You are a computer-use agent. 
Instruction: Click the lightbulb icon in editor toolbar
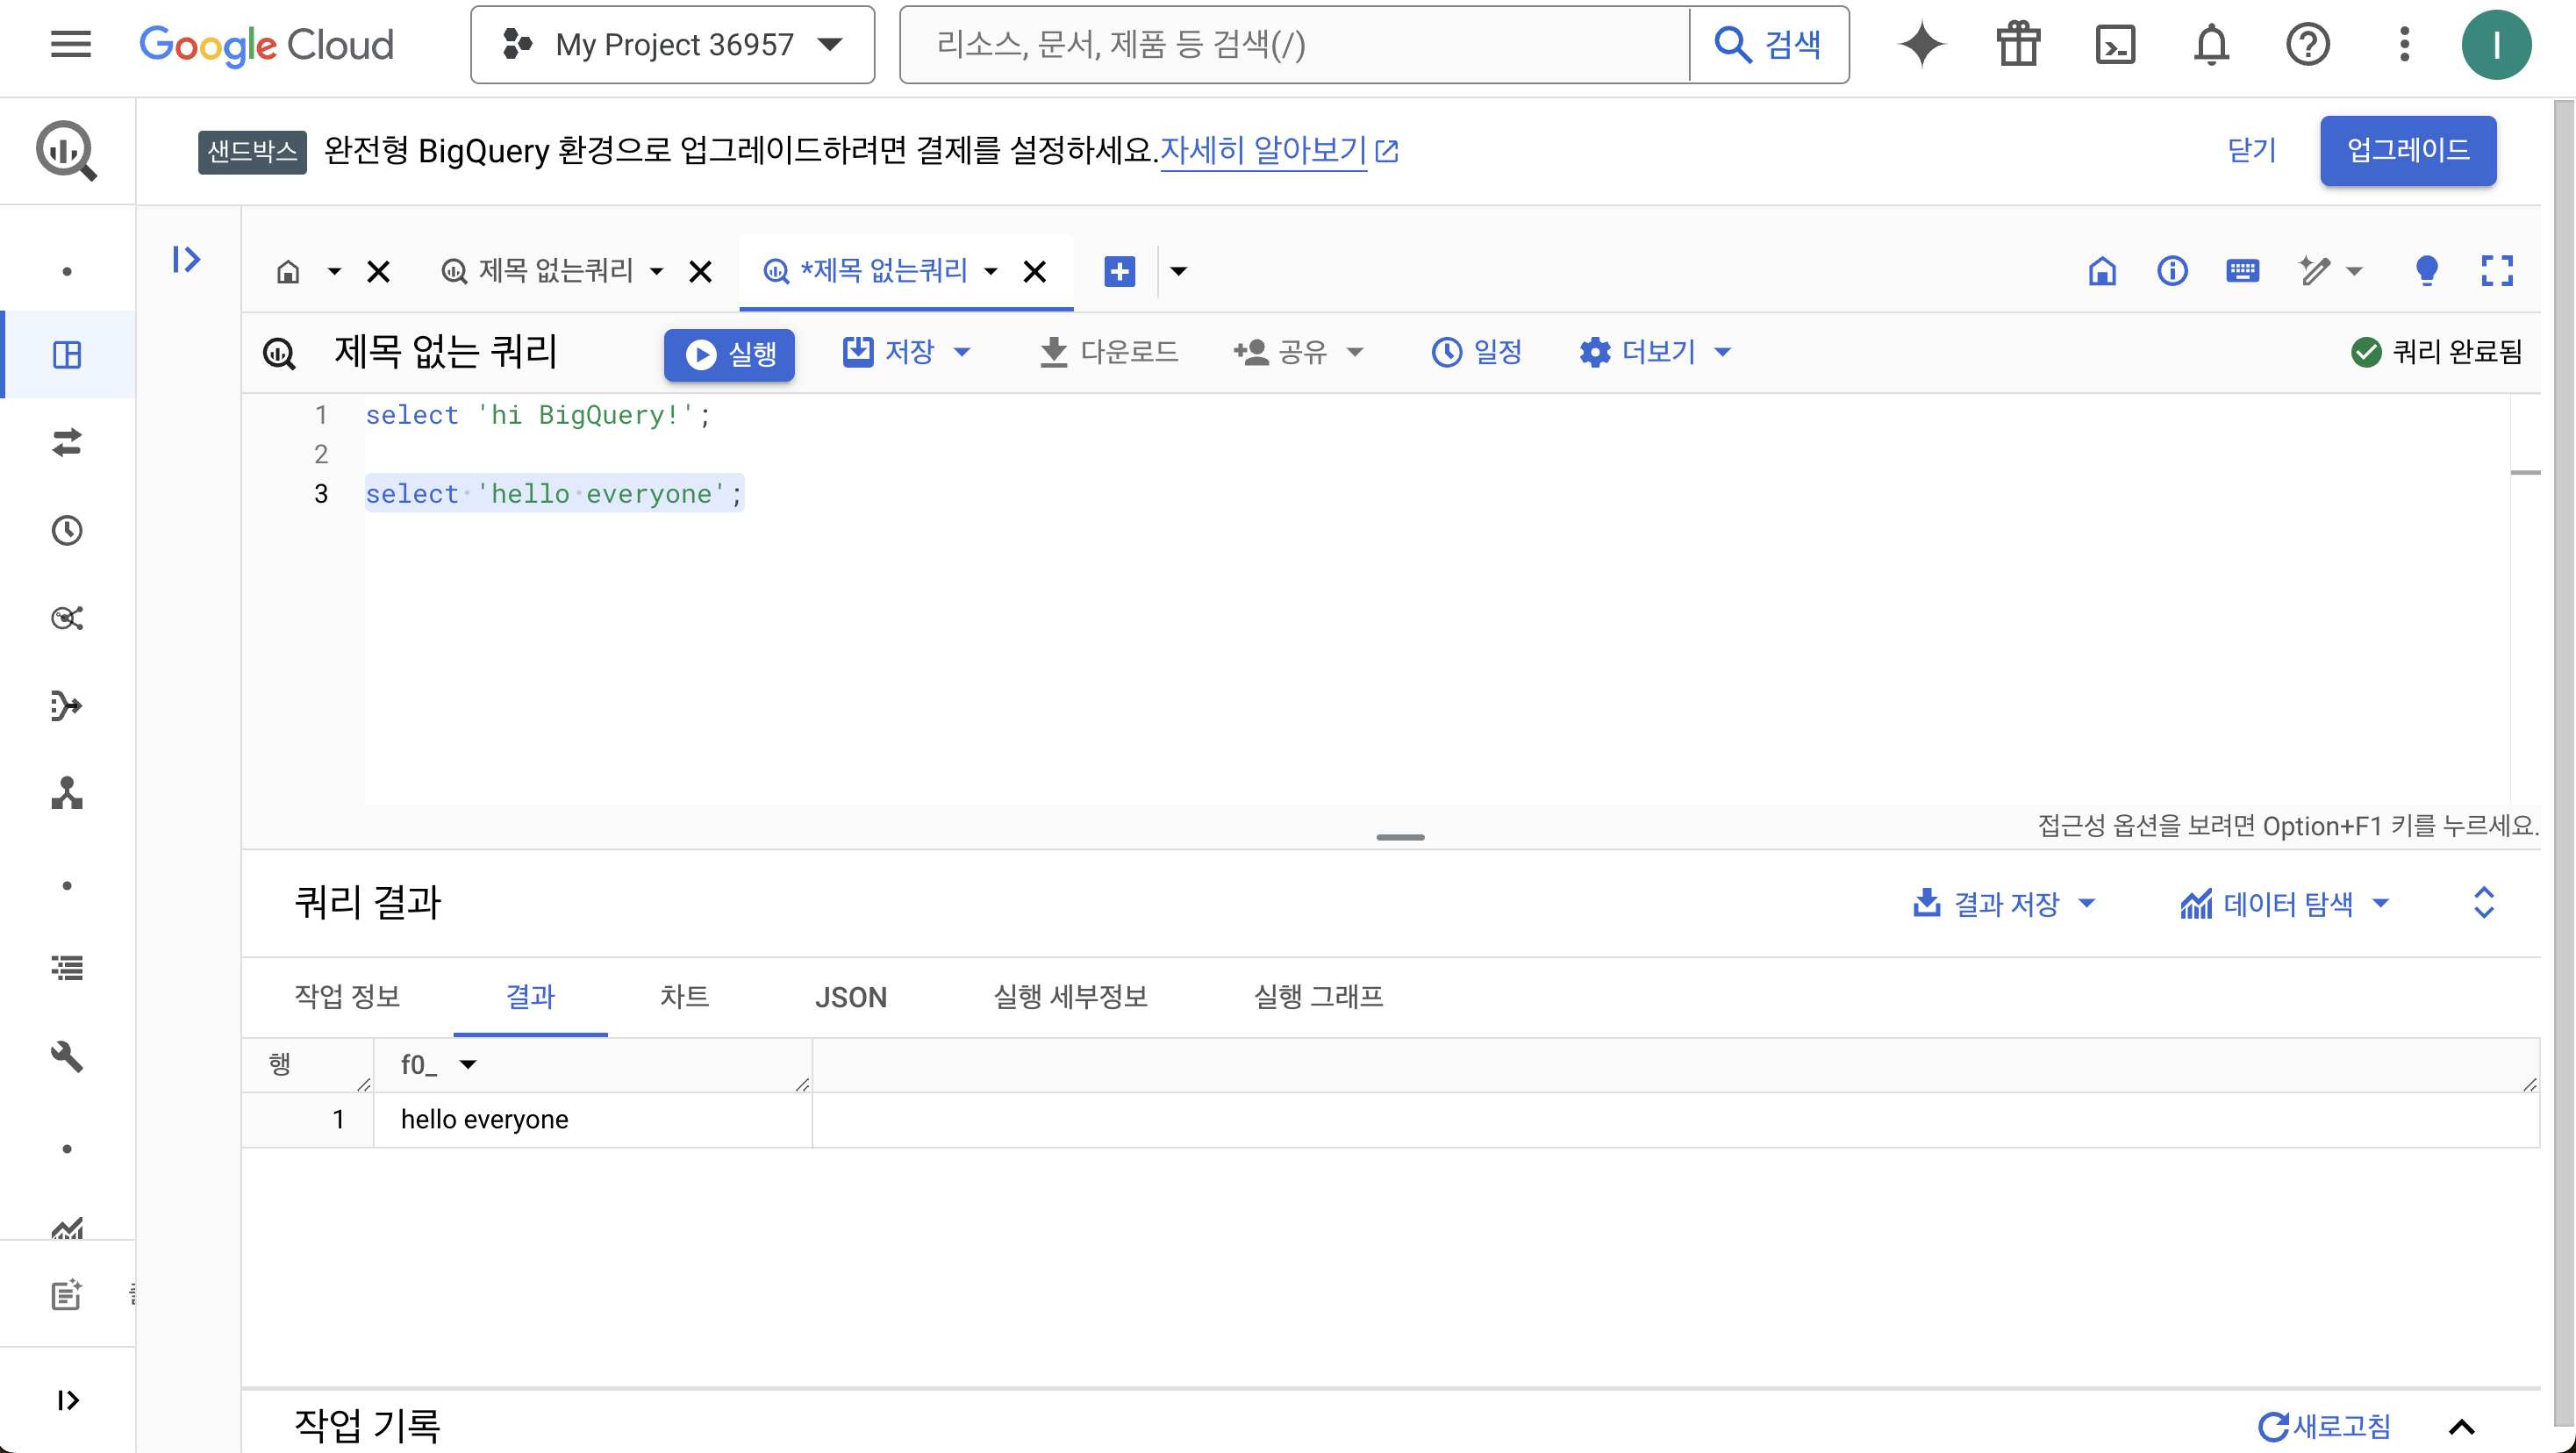[2426, 270]
